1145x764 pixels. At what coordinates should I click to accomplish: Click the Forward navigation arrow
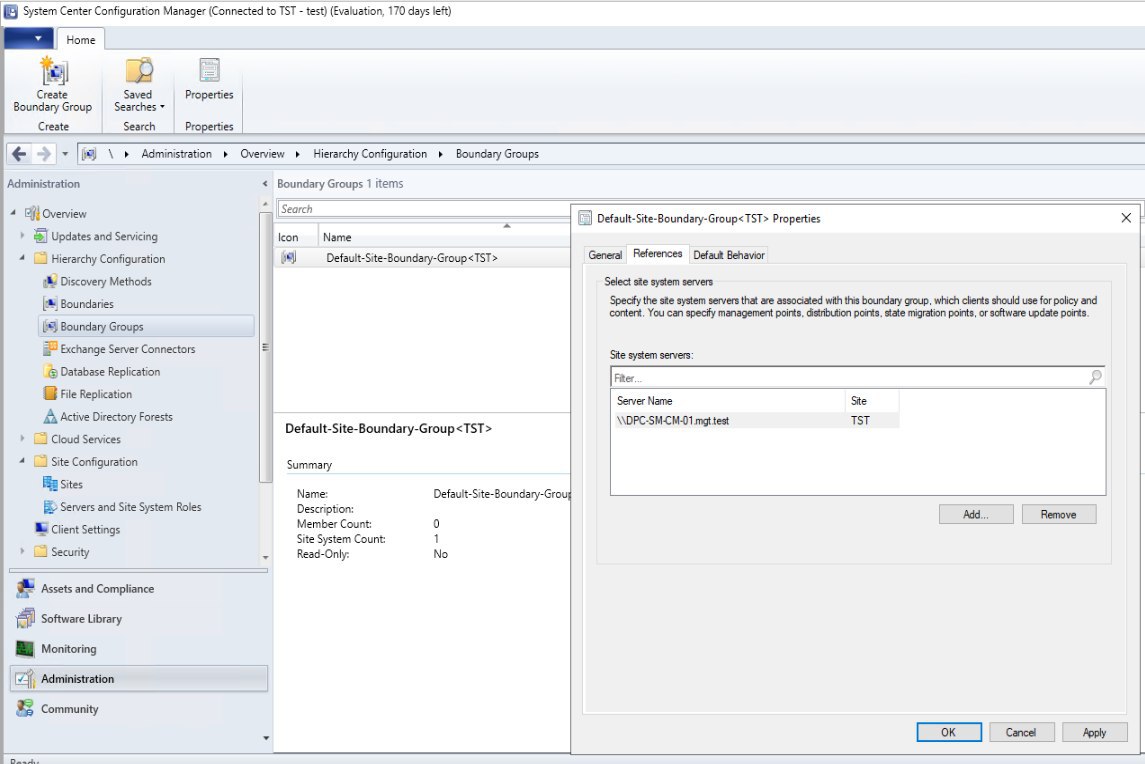click(x=44, y=153)
